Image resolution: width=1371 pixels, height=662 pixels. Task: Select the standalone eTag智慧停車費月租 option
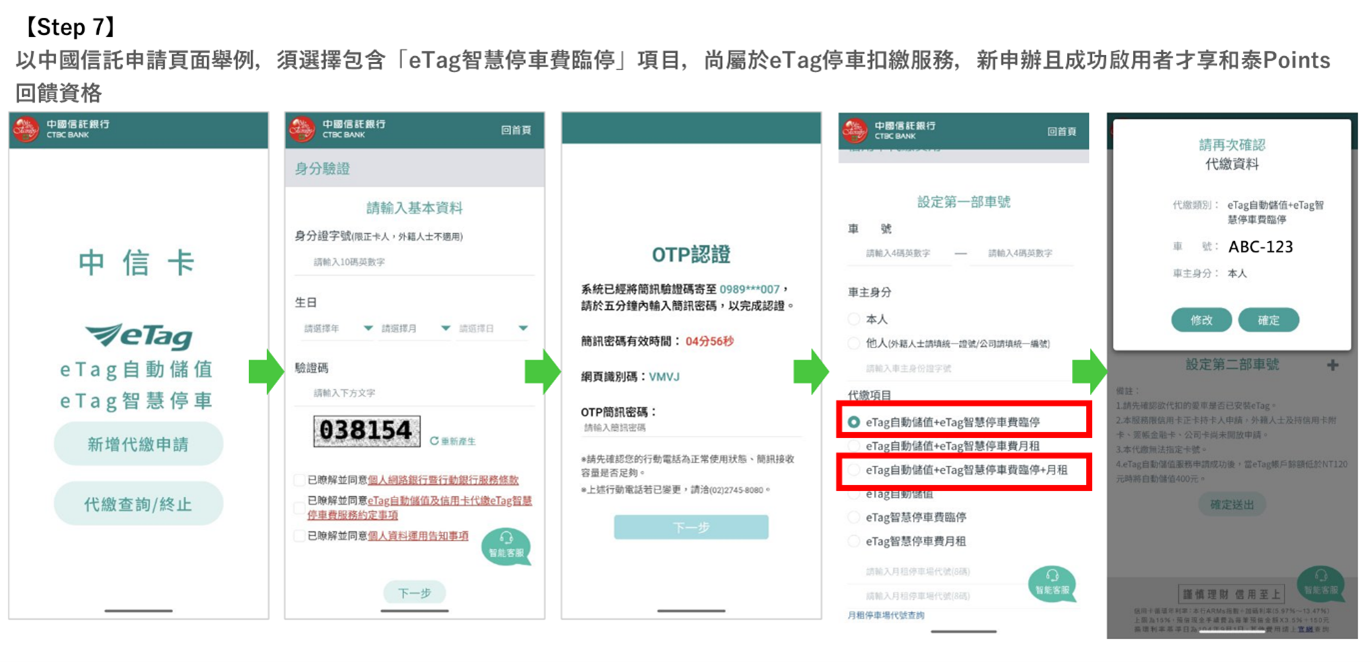854,541
